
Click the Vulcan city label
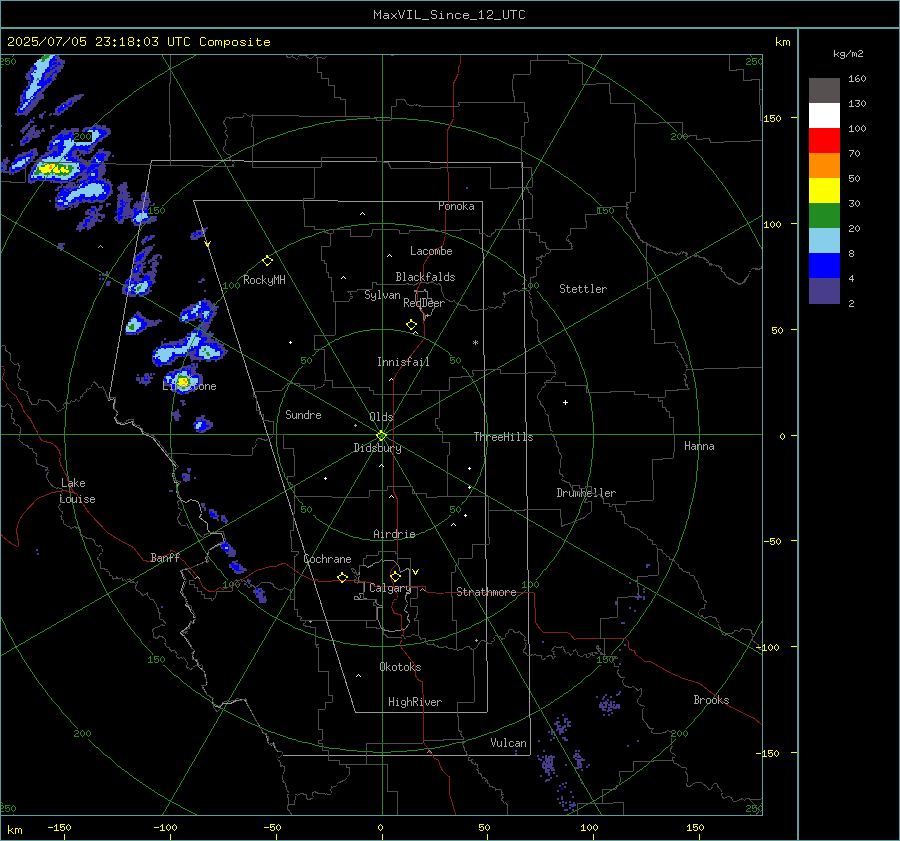pos(508,743)
